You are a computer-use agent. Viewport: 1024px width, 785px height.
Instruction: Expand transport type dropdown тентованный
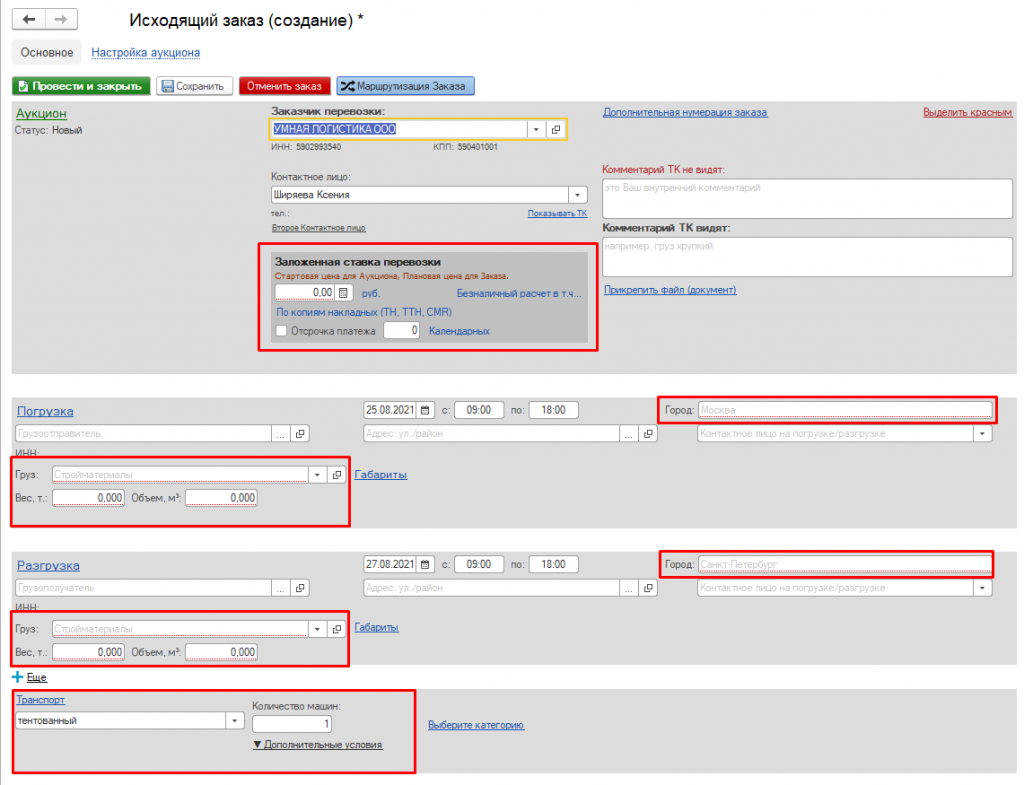(x=234, y=720)
